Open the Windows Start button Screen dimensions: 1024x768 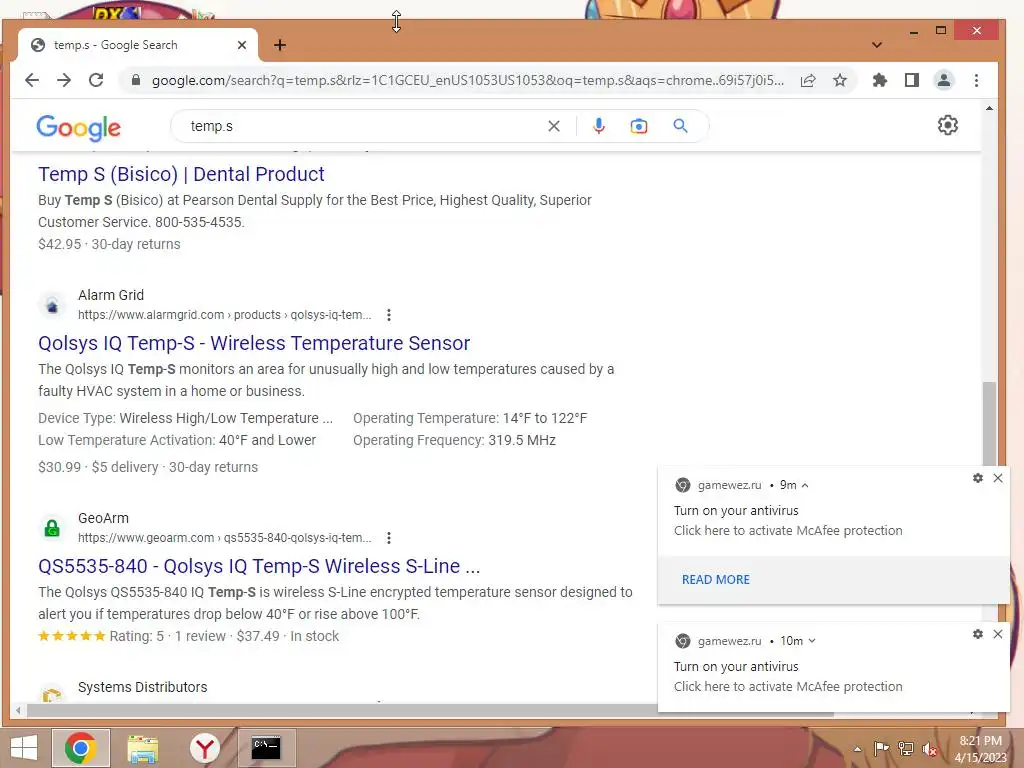point(24,748)
